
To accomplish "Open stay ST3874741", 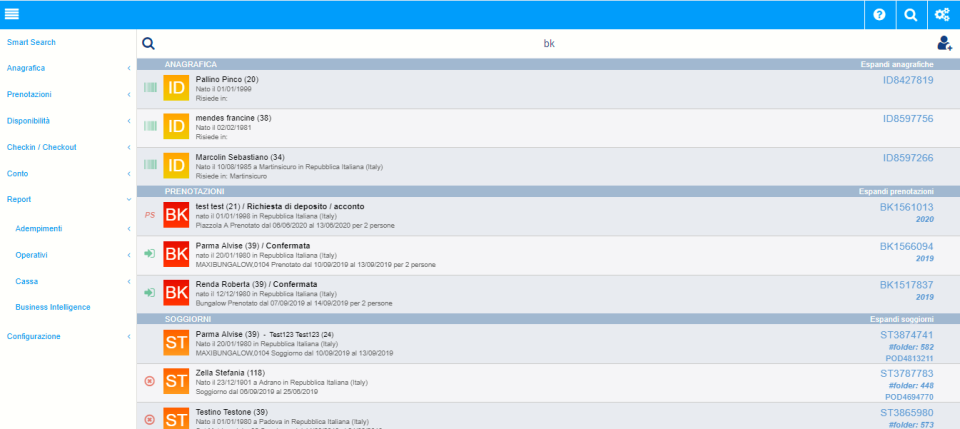I will click(x=907, y=335).
